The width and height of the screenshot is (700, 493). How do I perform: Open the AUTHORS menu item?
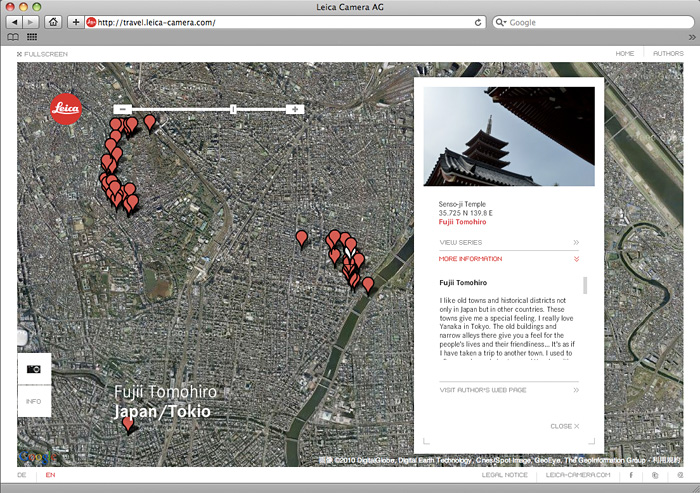pyautogui.click(x=668, y=53)
